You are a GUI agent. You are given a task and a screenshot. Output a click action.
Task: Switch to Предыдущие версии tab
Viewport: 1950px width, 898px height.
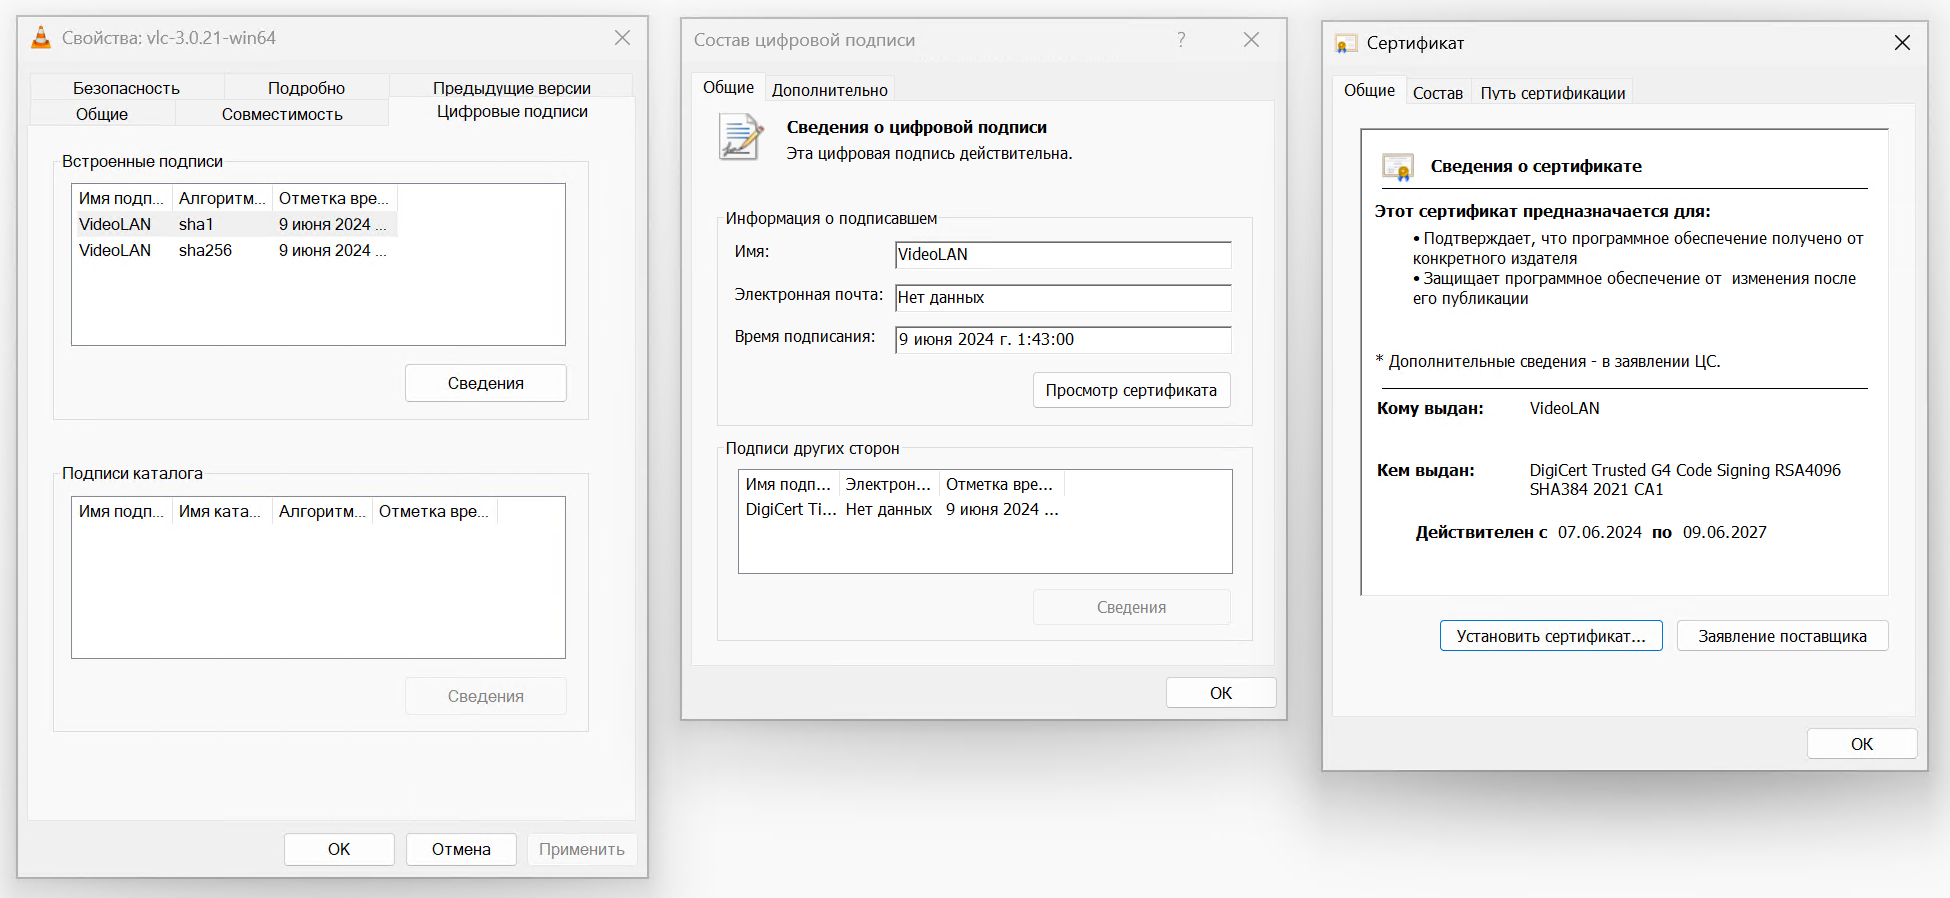[511, 88]
